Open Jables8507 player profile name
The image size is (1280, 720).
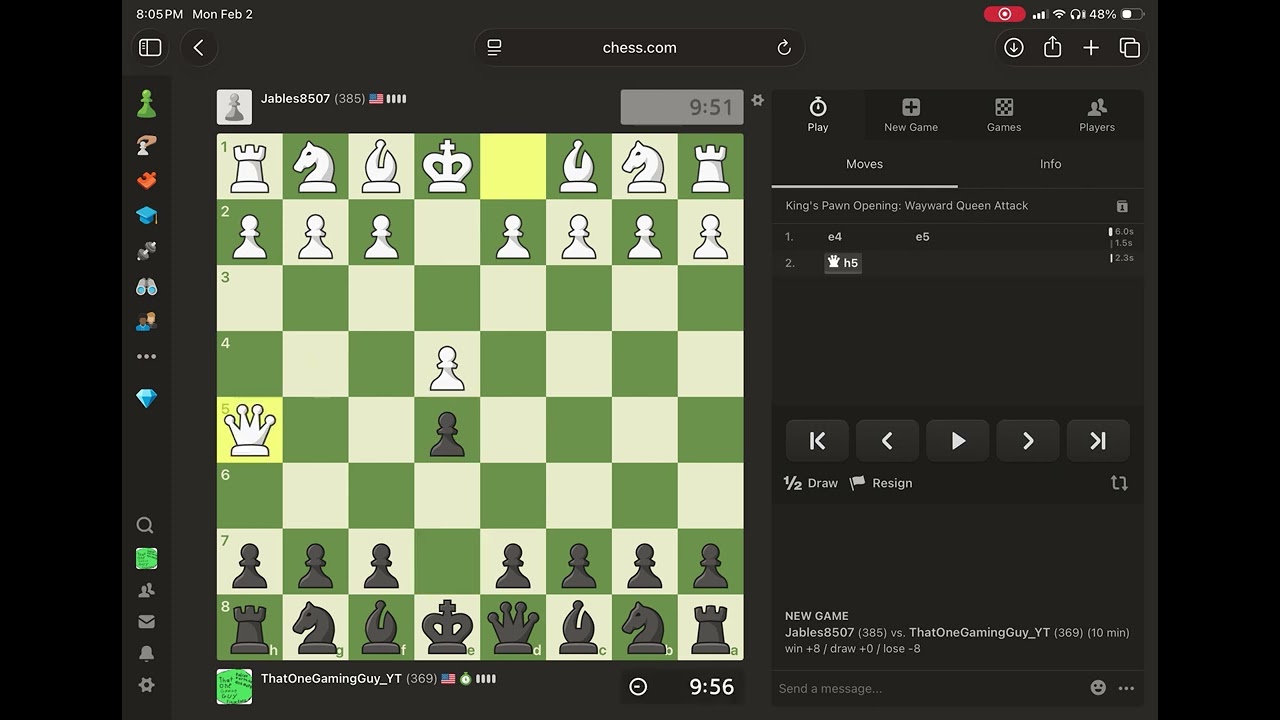pyautogui.click(x=295, y=99)
